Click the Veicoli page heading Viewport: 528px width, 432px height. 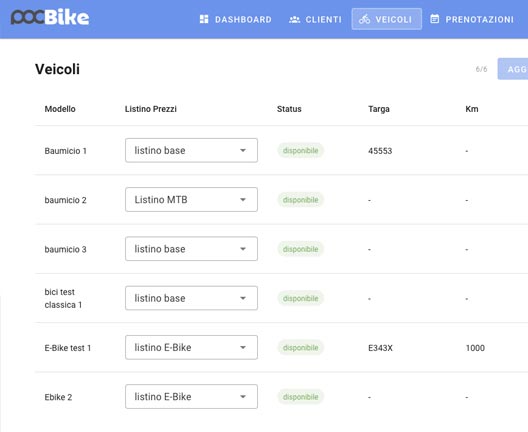[58, 69]
